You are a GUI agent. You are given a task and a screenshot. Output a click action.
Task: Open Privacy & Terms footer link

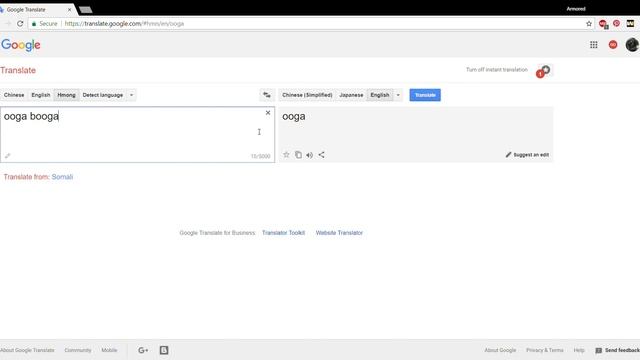(x=544, y=350)
